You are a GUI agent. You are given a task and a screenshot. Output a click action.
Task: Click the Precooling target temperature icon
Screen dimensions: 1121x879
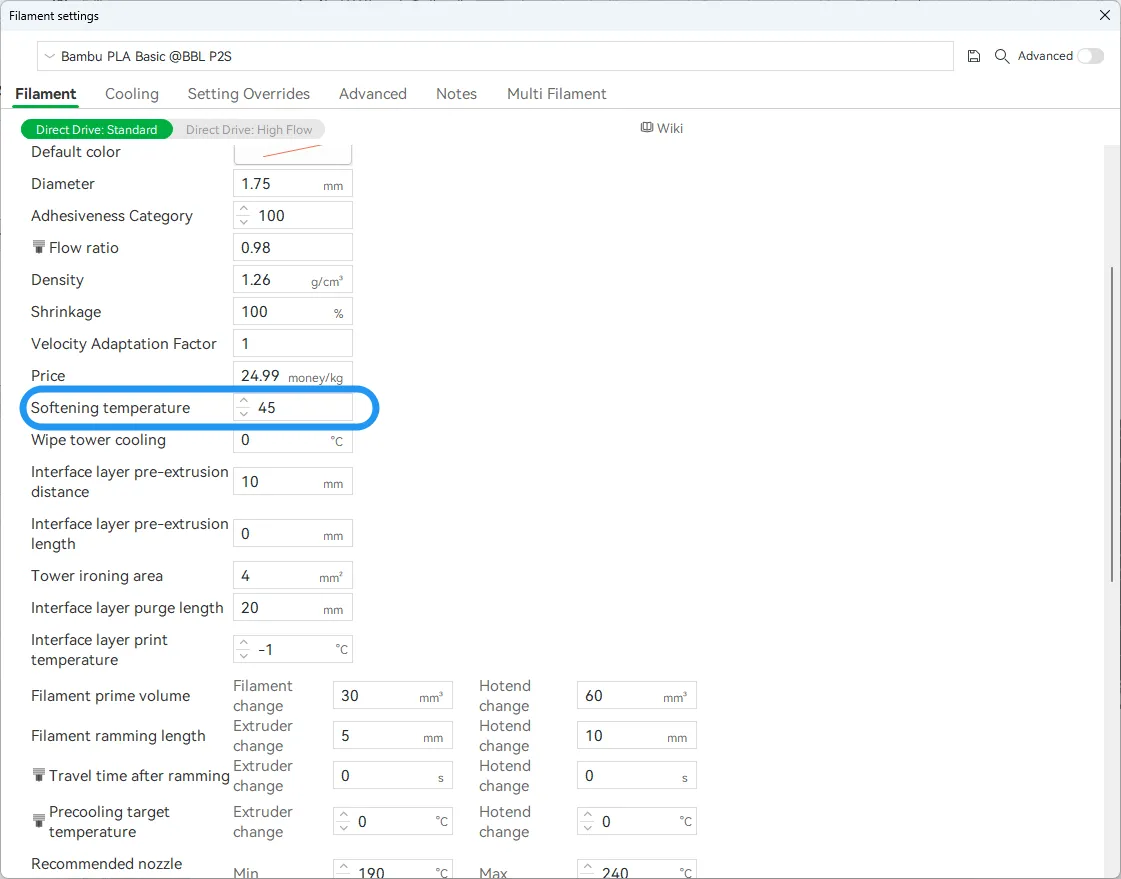coord(39,821)
